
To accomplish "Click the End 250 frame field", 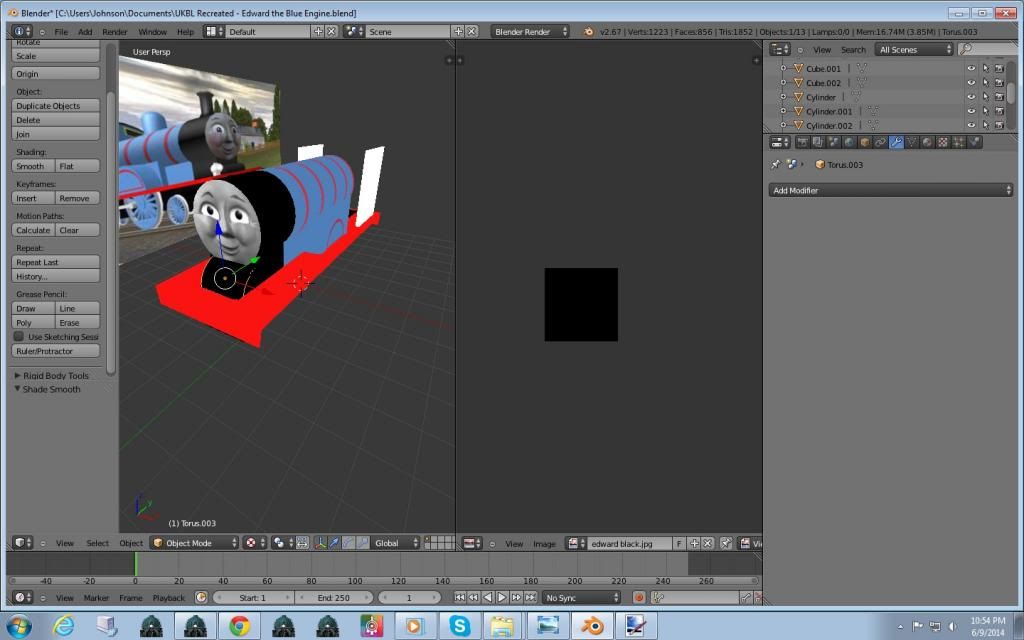I will point(334,598).
